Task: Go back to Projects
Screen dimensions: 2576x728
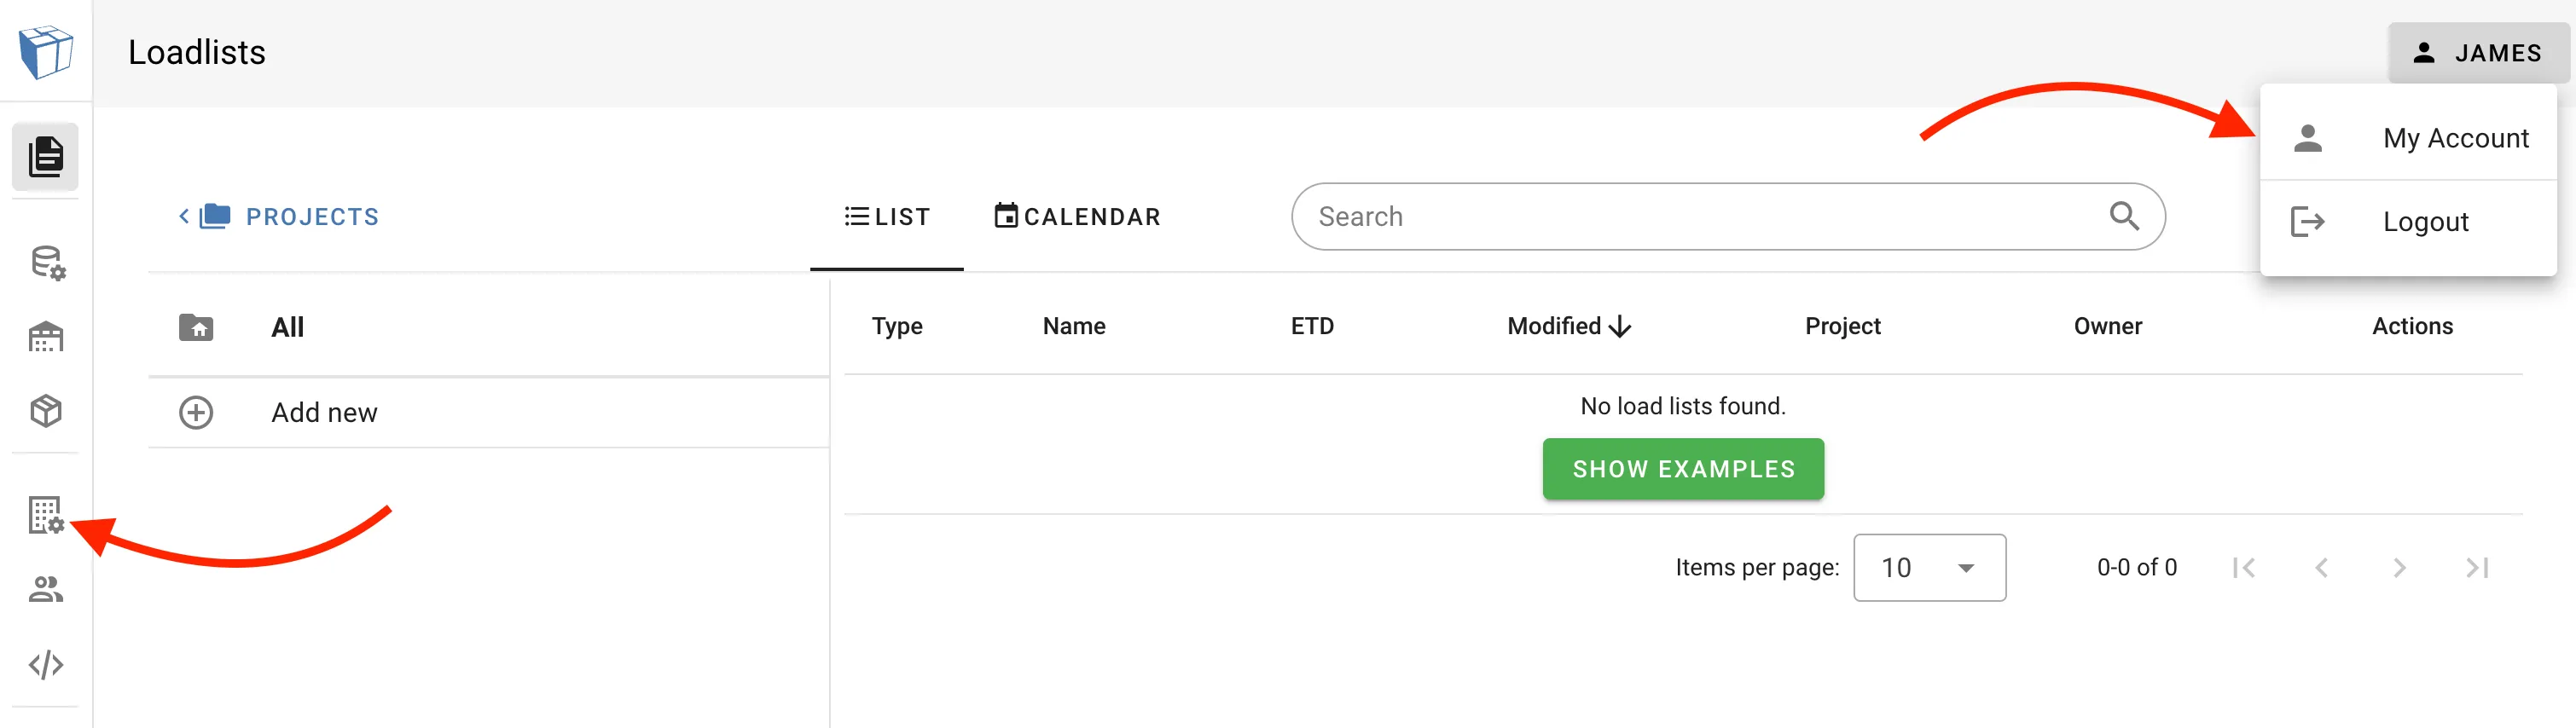Action: [279, 217]
